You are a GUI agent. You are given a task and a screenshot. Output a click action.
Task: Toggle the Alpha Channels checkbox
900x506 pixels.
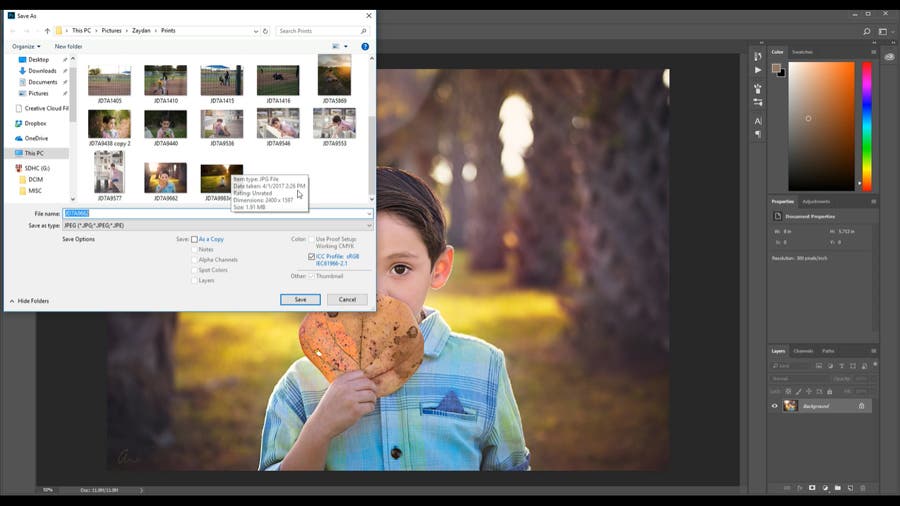coord(194,260)
